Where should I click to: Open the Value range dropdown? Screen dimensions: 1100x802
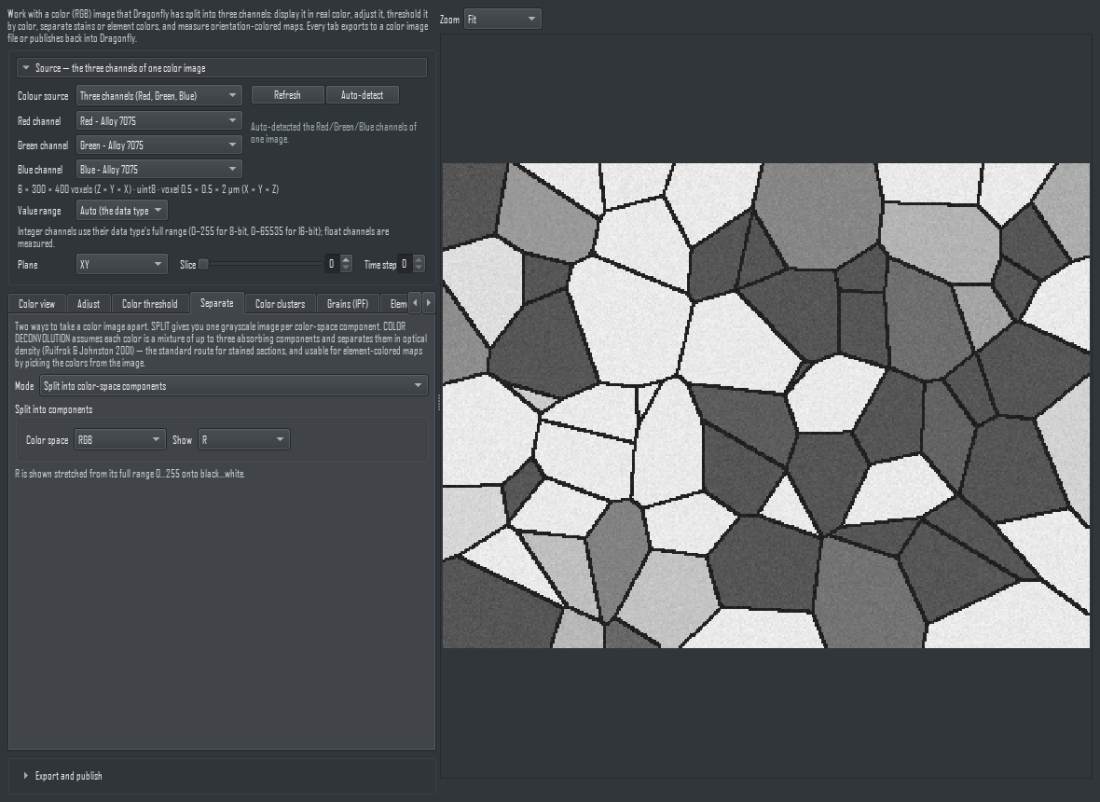click(x=121, y=210)
